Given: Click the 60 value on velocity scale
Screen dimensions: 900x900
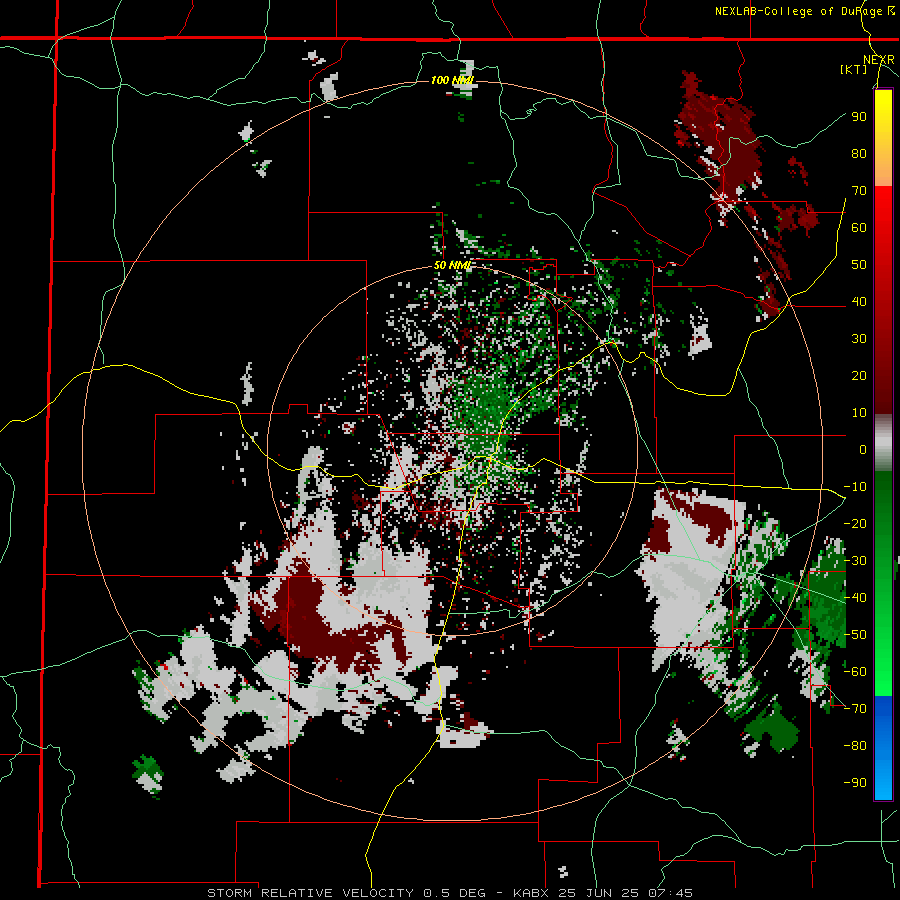Looking at the screenshot, I should pos(859,227).
